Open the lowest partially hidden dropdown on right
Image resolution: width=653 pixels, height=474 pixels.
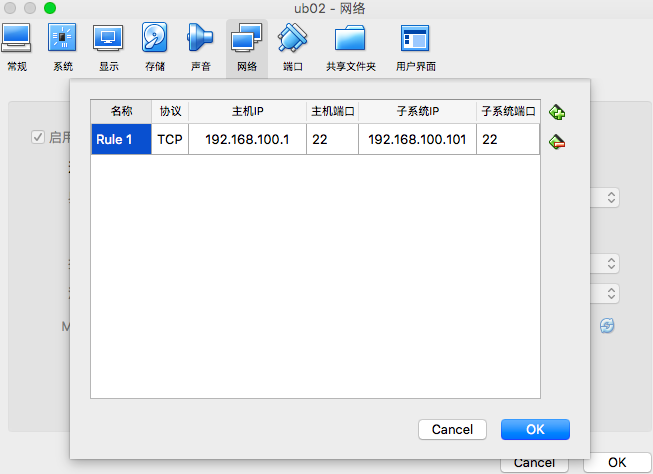point(611,293)
